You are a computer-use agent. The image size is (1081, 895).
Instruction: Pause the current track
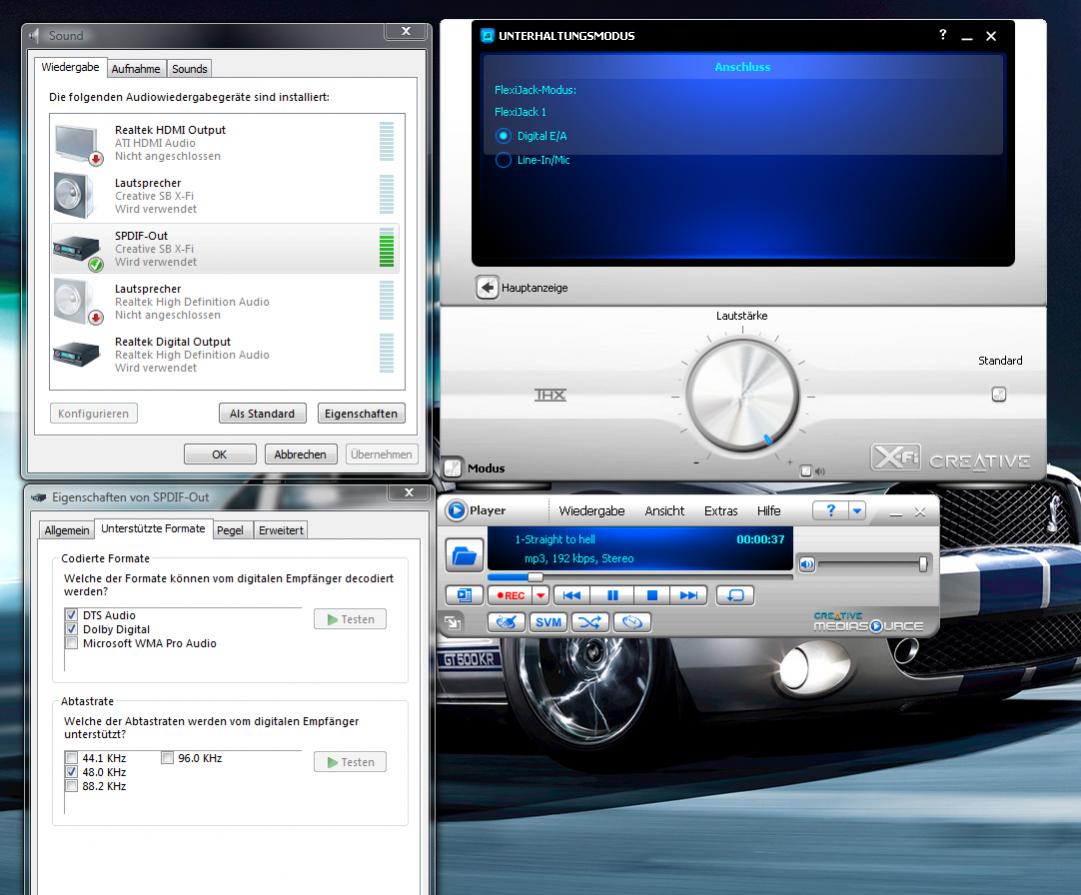tap(612, 595)
